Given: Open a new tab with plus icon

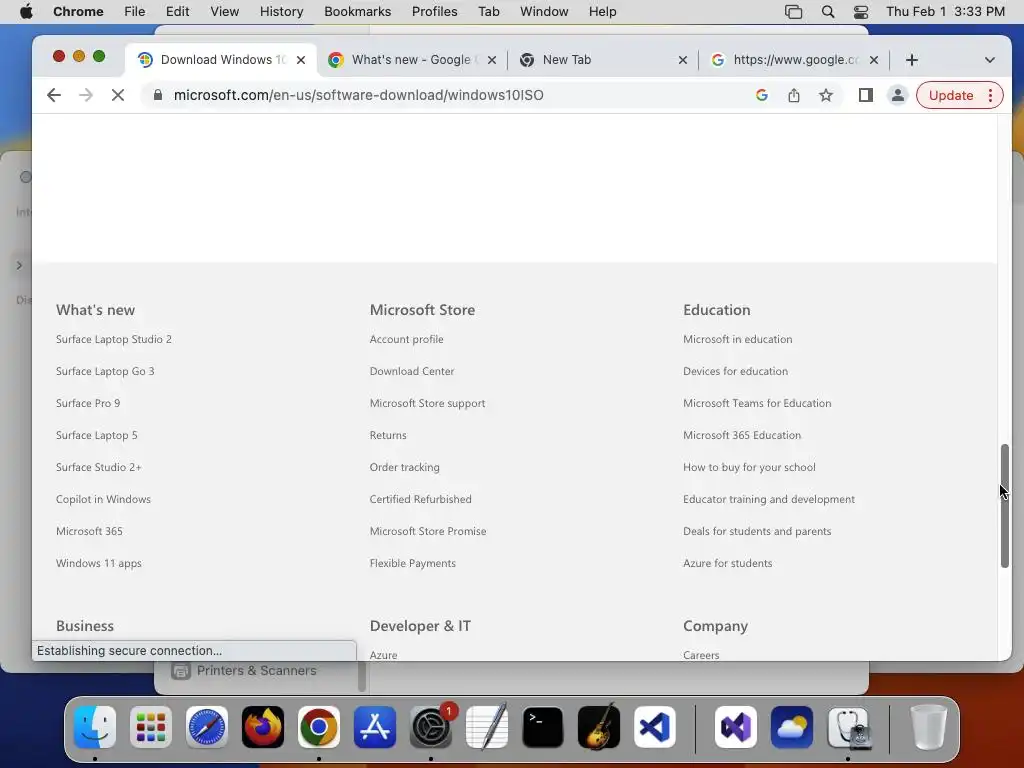Looking at the screenshot, I should point(912,60).
